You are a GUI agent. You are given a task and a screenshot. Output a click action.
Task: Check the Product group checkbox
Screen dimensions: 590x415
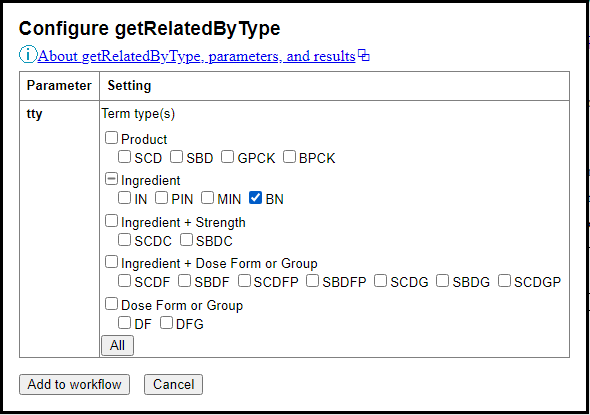click(111, 138)
